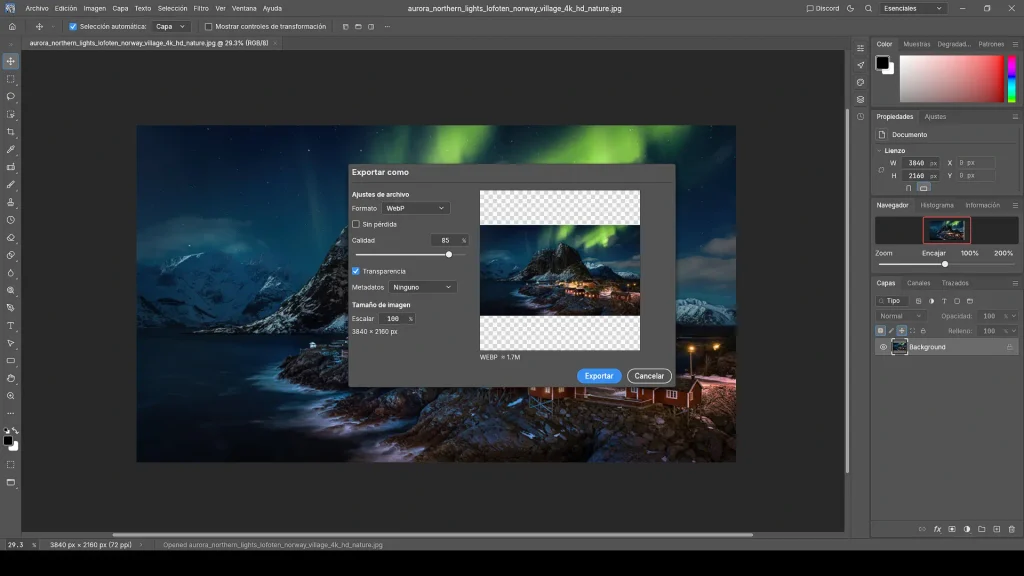1024x576 pixels.
Task: Pick the Eyedropper tool
Action: [10, 150]
